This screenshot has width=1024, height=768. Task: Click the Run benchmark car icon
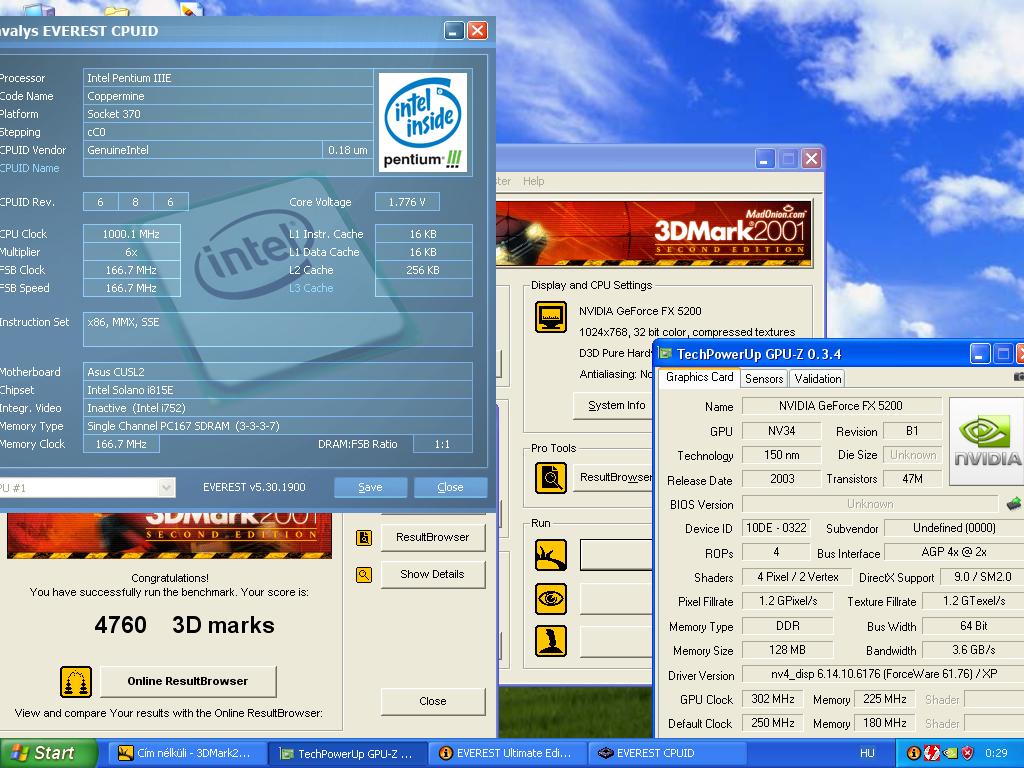(551, 556)
